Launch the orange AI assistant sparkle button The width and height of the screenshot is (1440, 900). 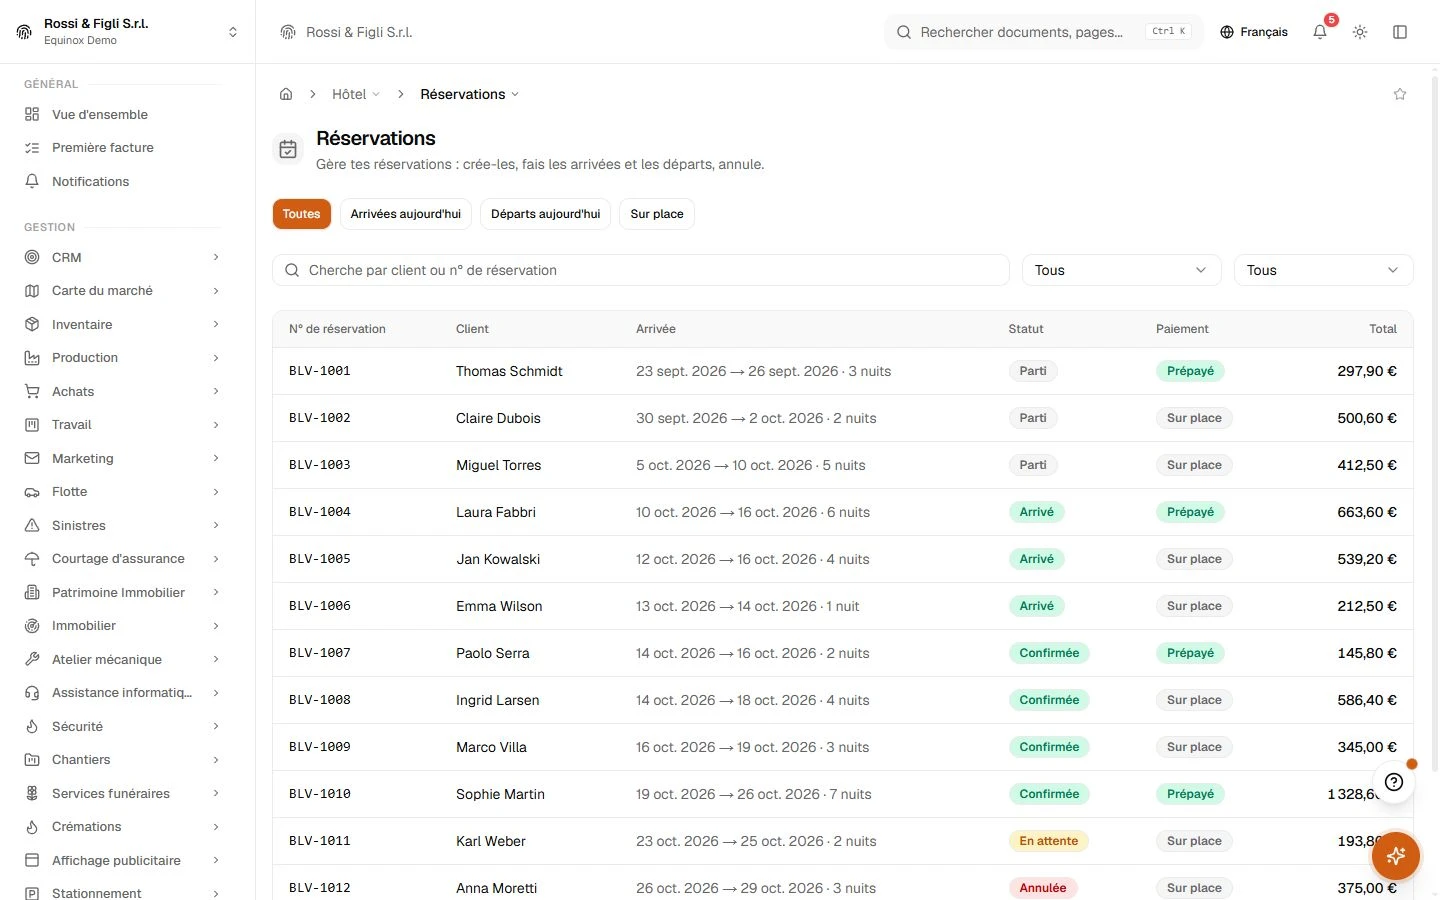click(1396, 856)
